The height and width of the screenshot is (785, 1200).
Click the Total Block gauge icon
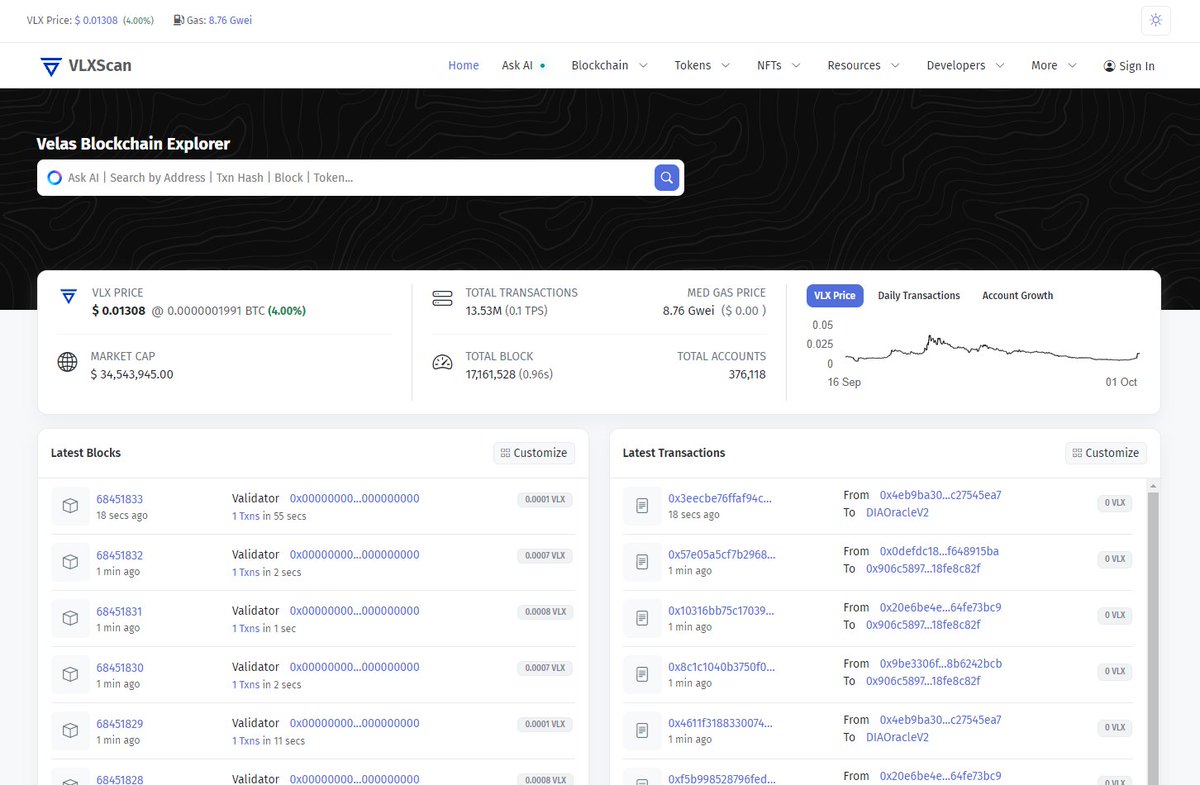[442, 362]
